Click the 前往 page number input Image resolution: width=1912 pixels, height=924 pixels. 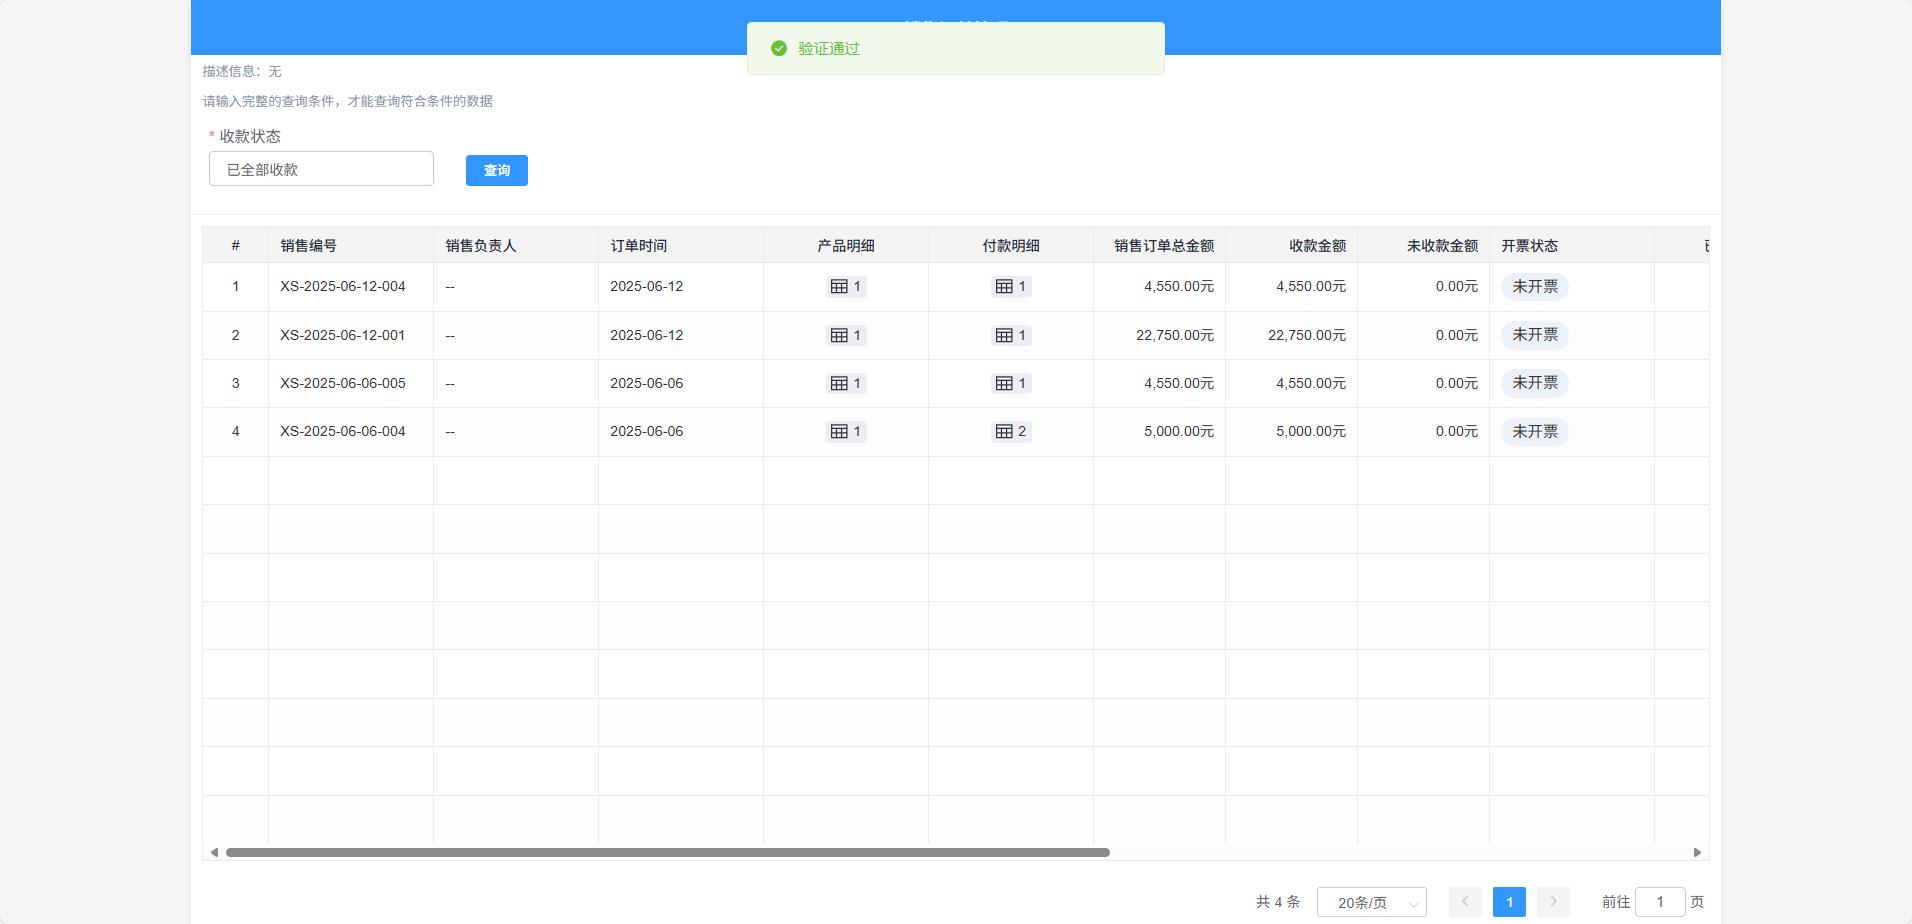click(x=1660, y=902)
